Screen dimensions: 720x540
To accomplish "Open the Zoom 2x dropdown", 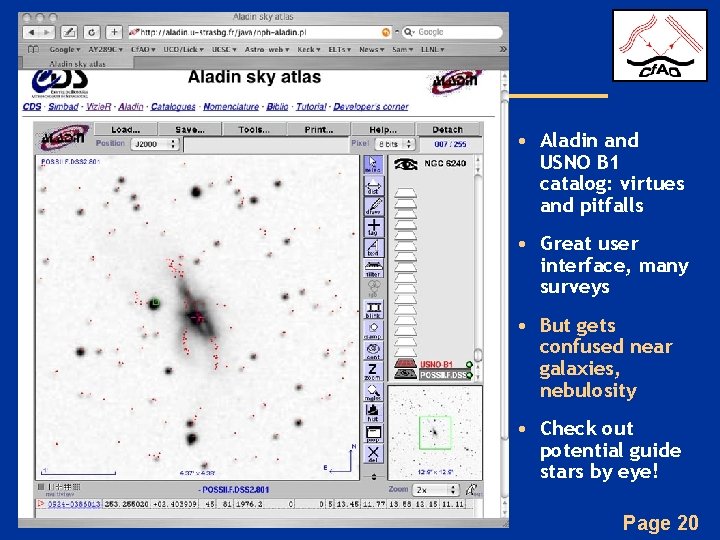I will (x=436, y=490).
